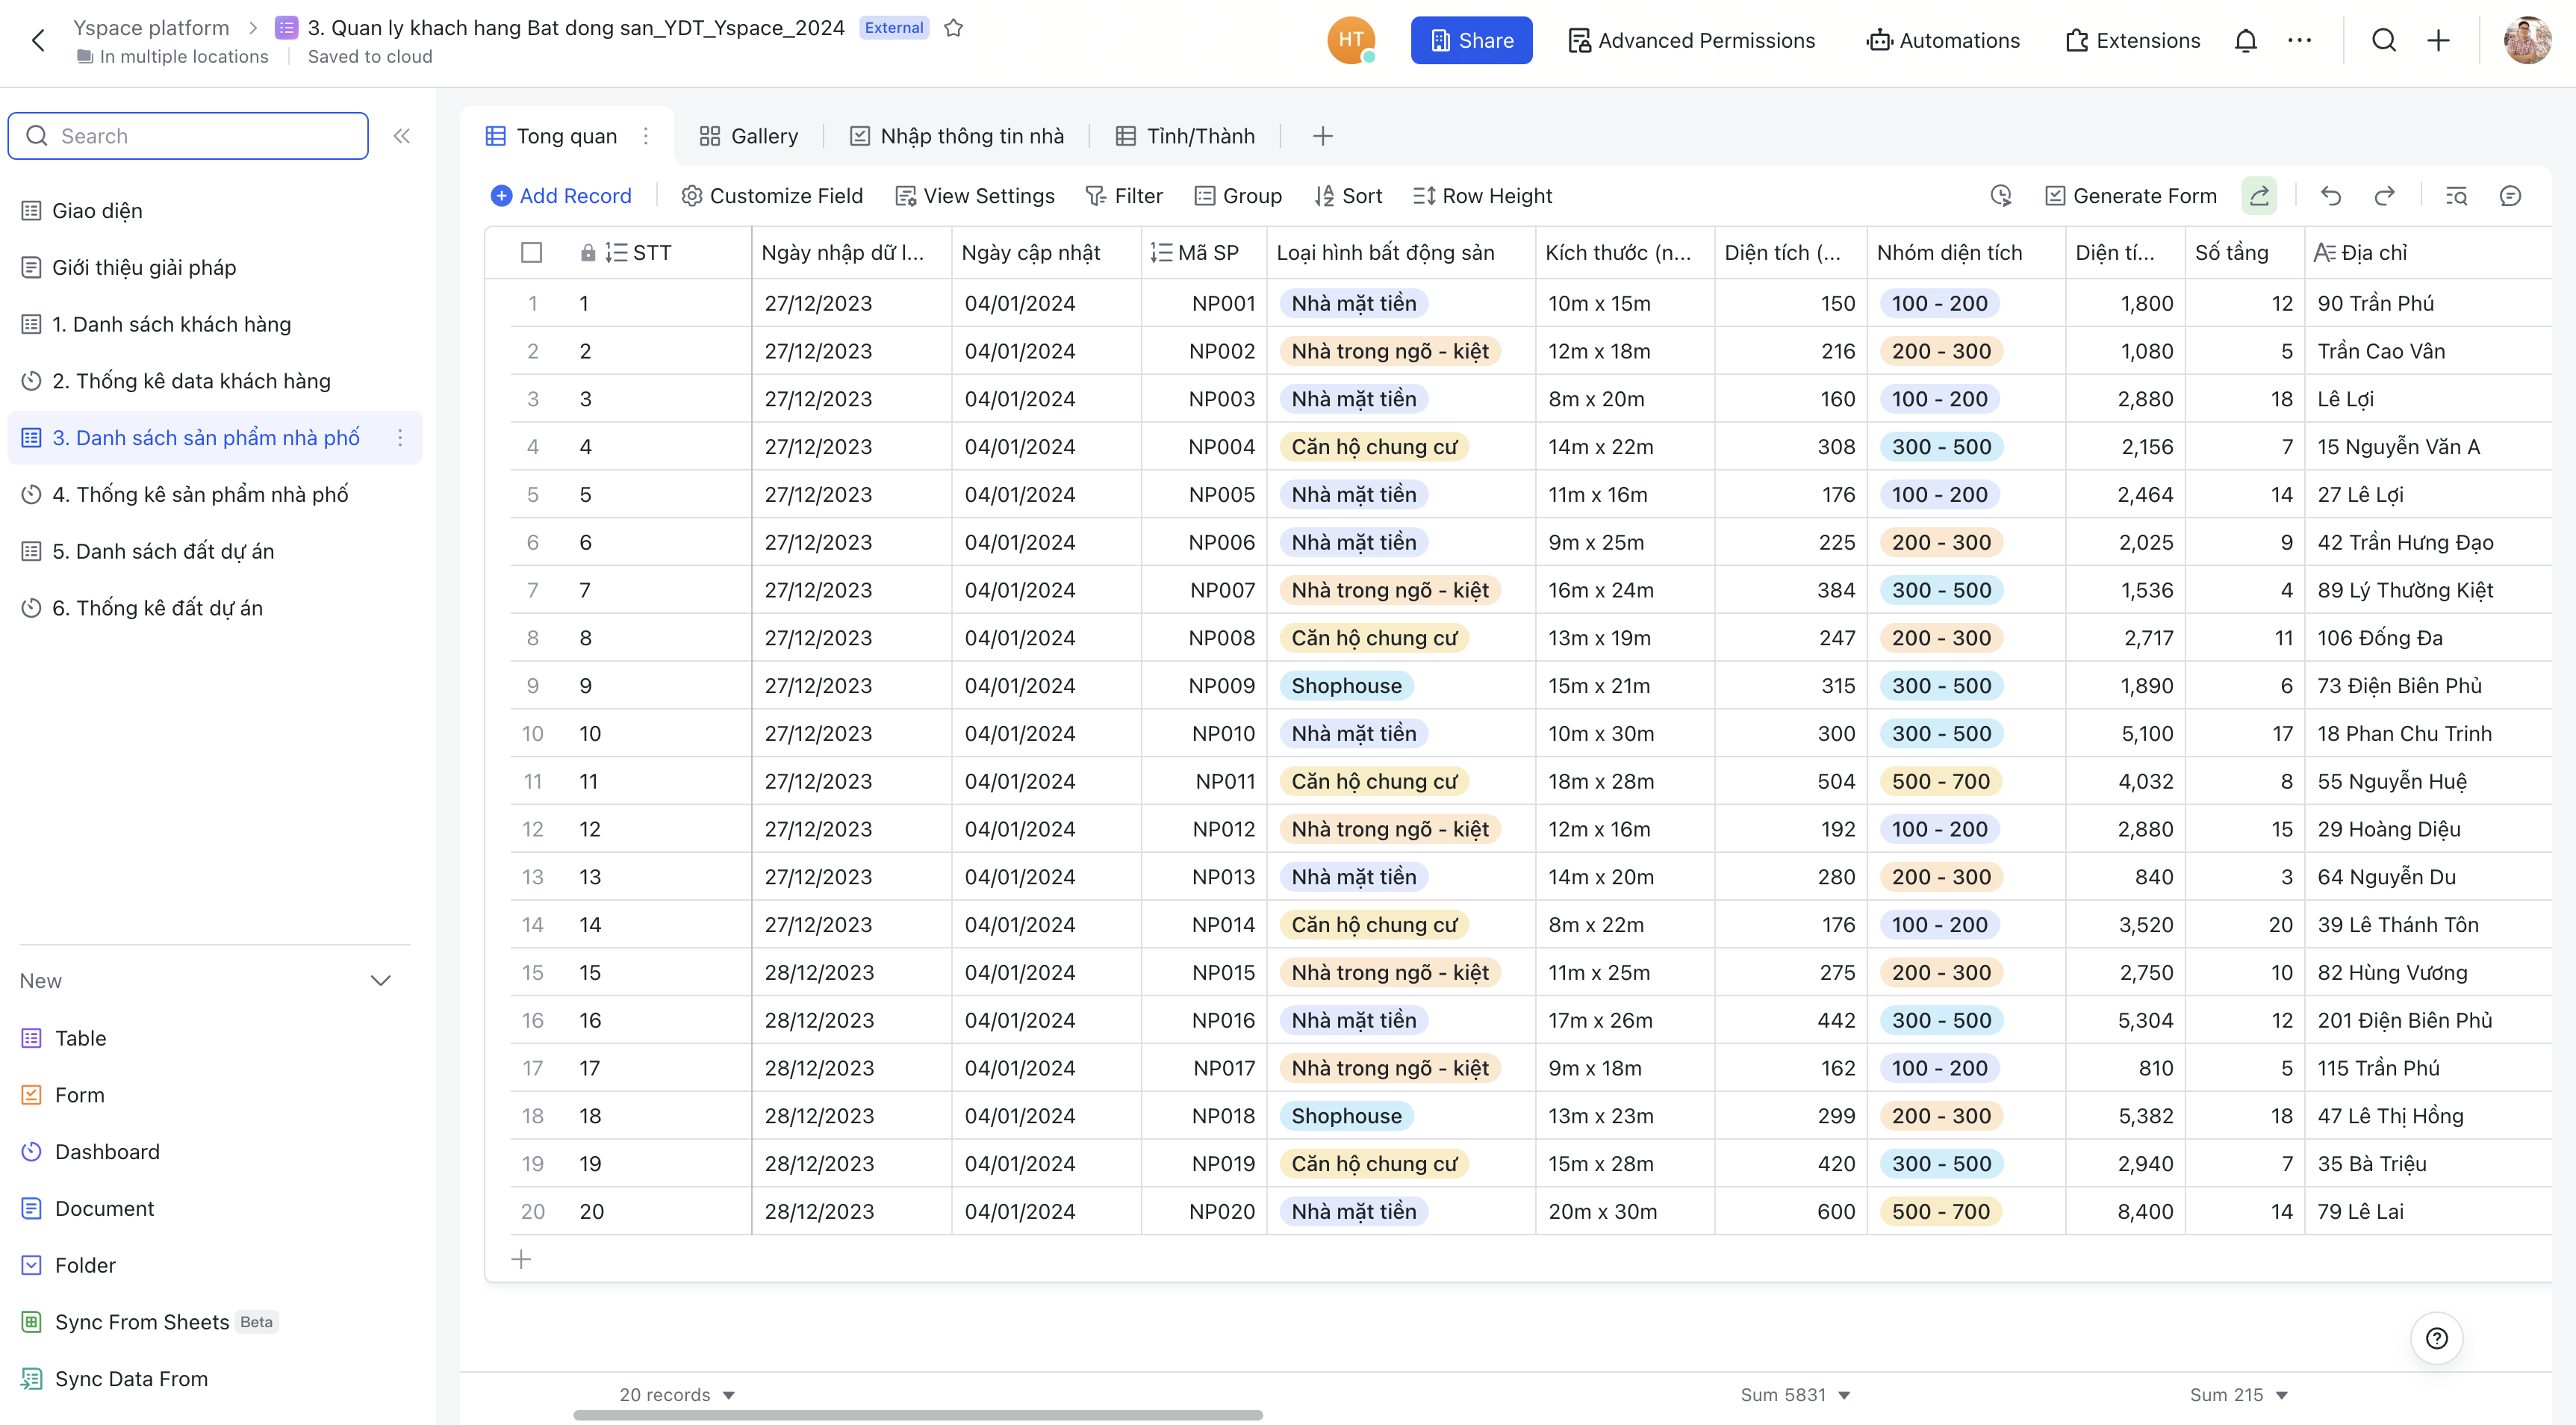
Task: Click the HT collaborator avatar
Action: (1351, 41)
